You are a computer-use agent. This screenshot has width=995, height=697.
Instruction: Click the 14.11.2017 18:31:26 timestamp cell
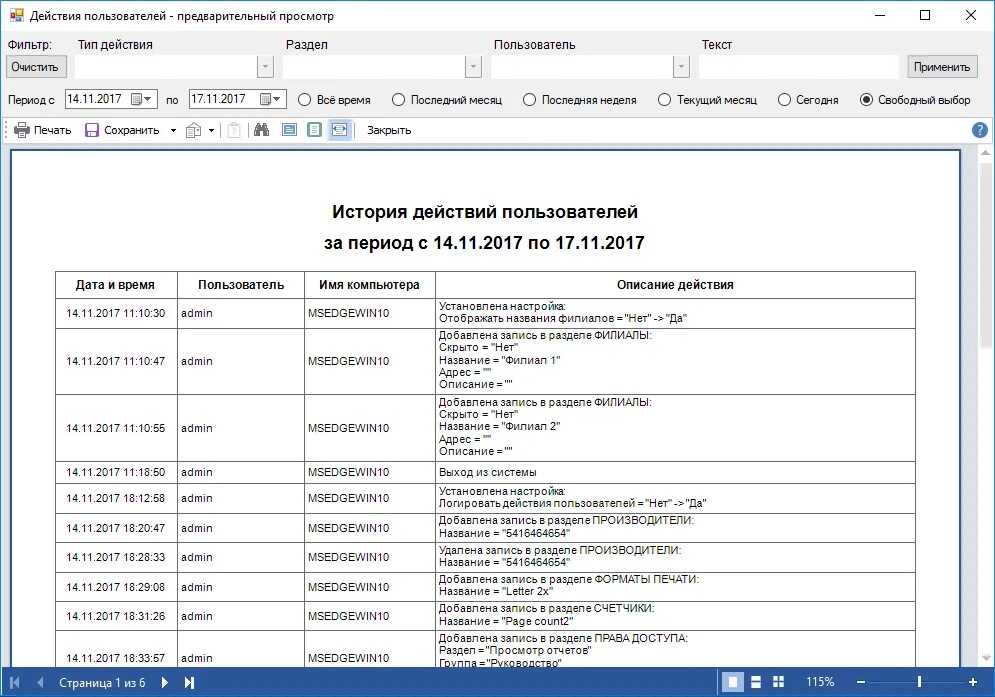[115, 616]
